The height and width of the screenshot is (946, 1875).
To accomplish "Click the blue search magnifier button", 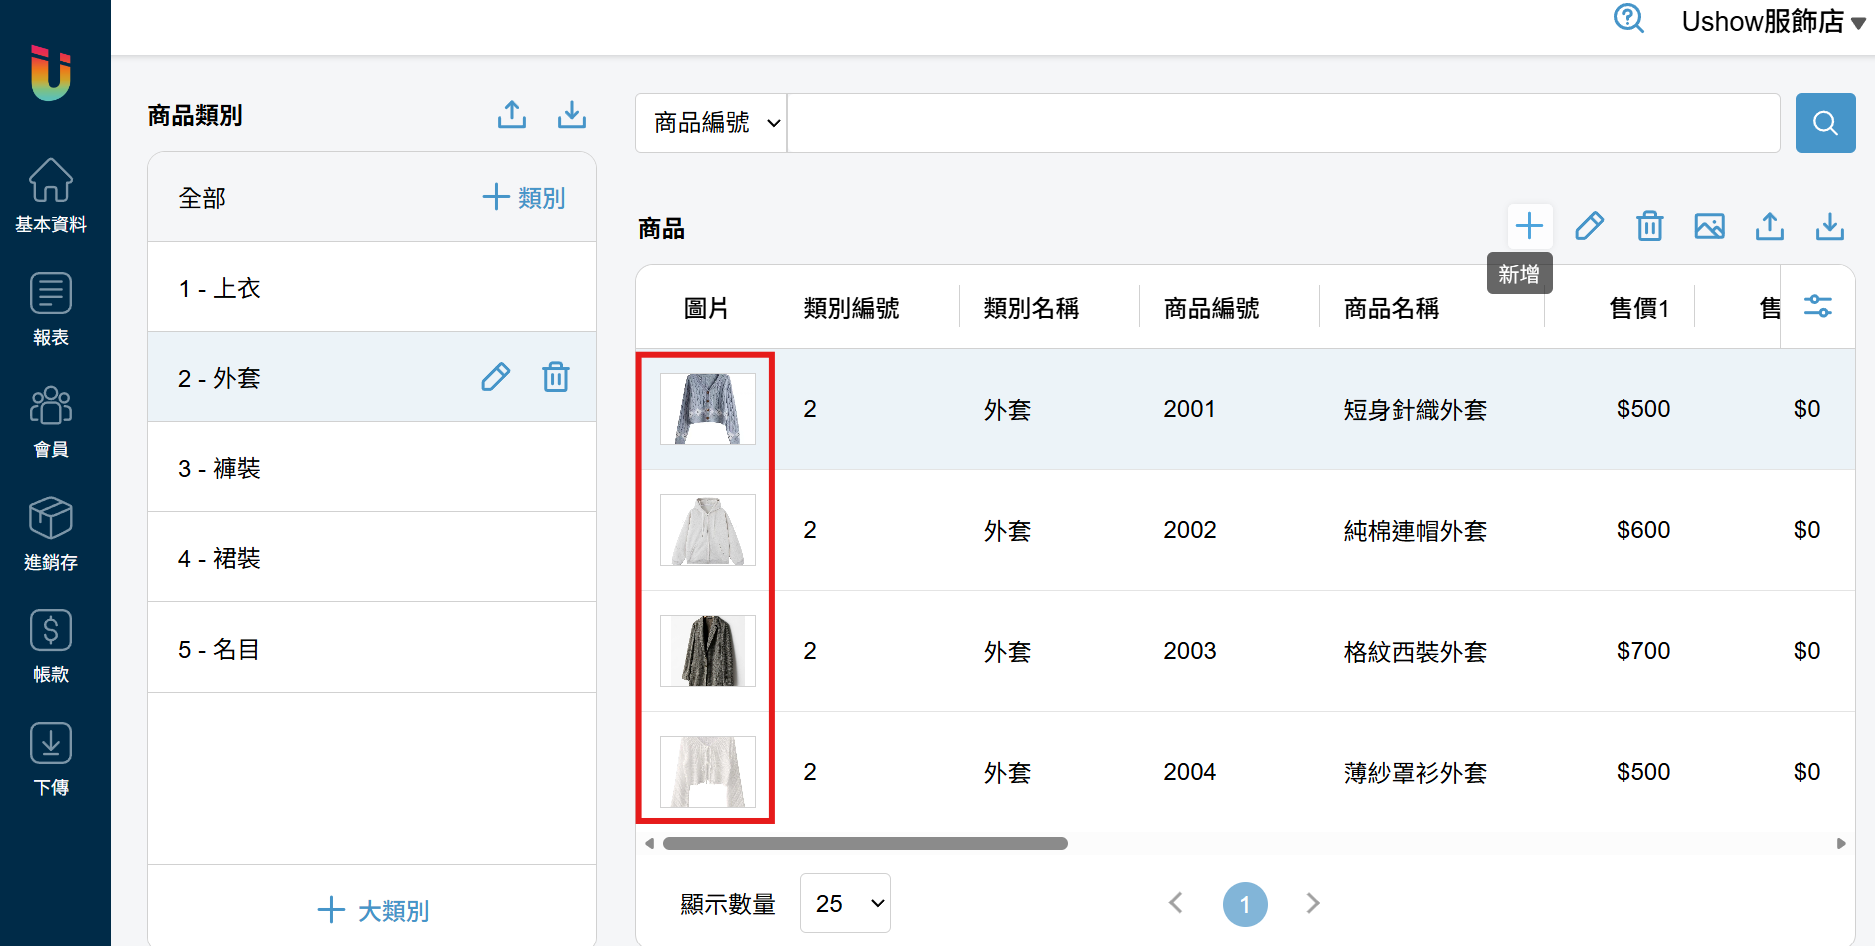I will 1825,123.
